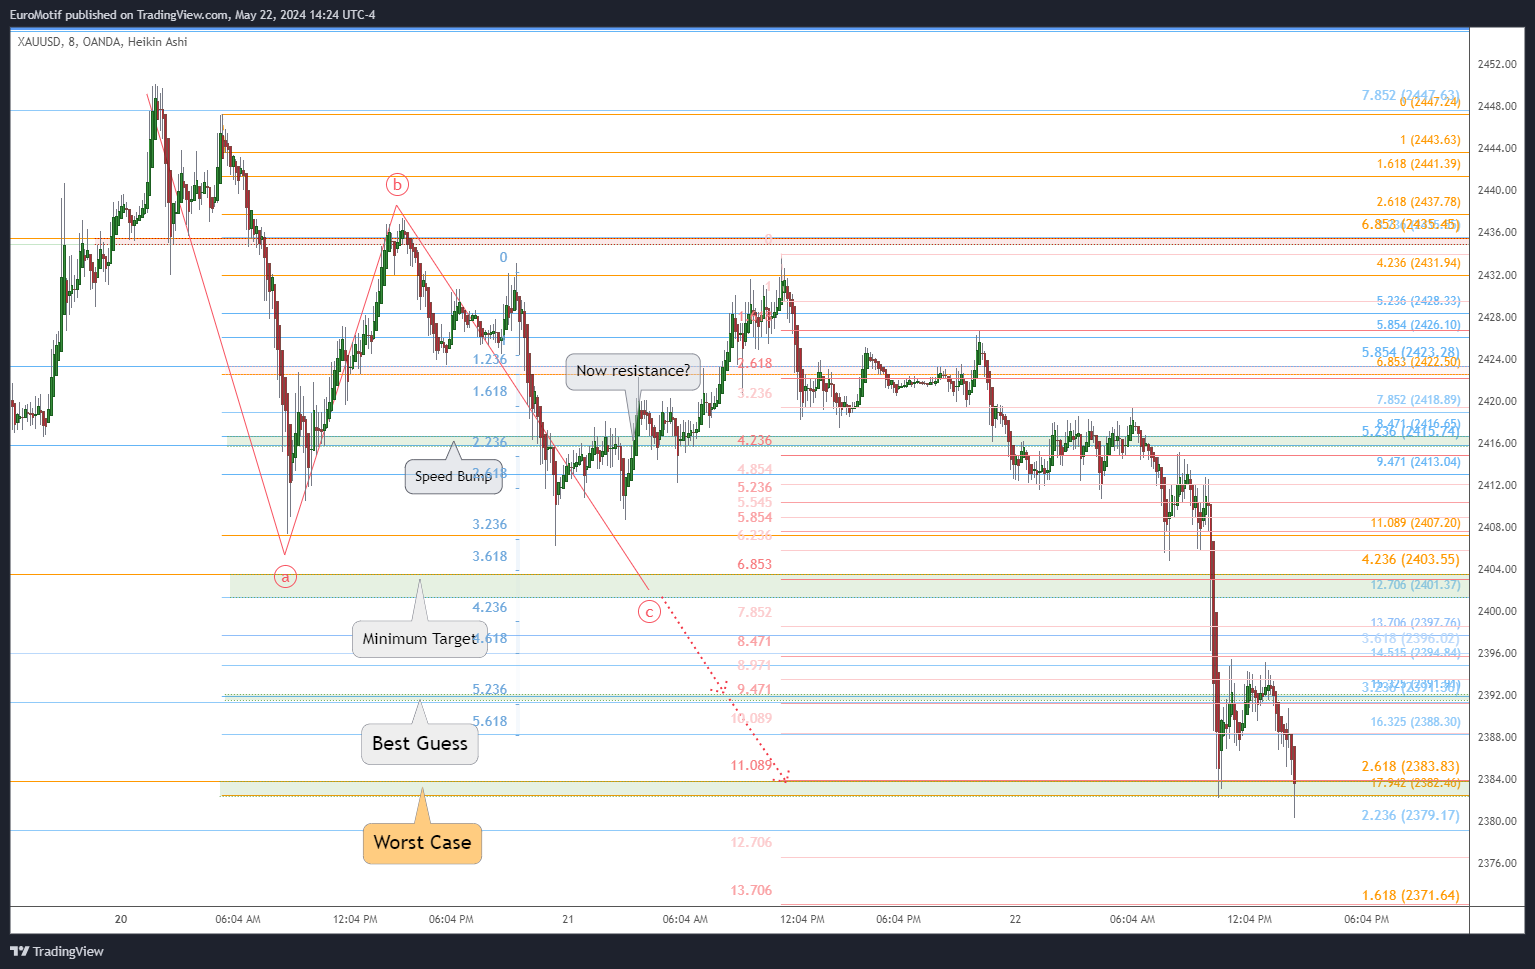Viewport: 1535px width, 969px height.
Task: Click the pink Fibonacci label '6.853'
Action: (755, 565)
